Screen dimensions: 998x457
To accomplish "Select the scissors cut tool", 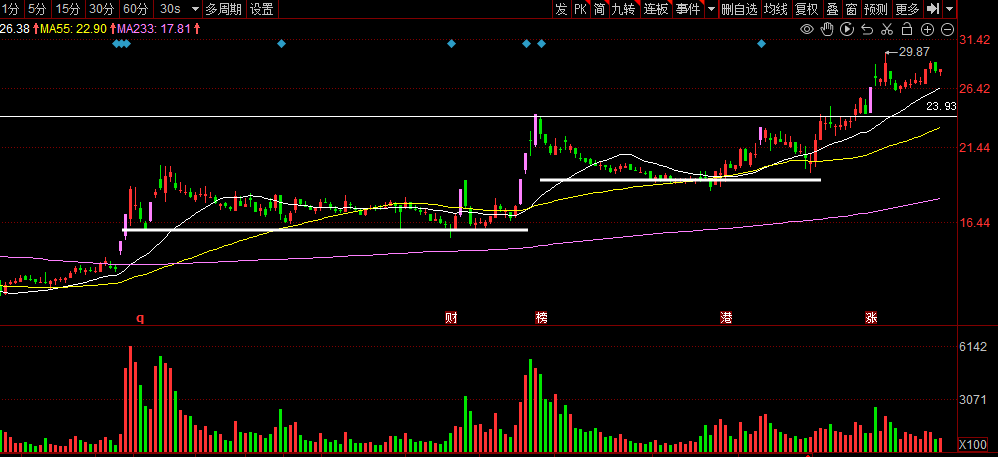I will (887, 29).
